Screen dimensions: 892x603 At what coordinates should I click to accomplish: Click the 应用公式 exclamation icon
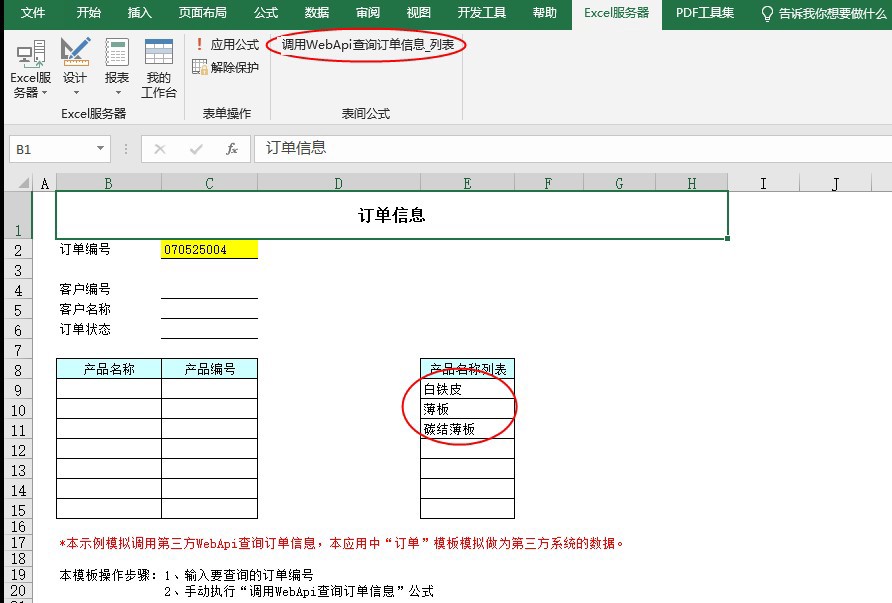[x=199, y=45]
